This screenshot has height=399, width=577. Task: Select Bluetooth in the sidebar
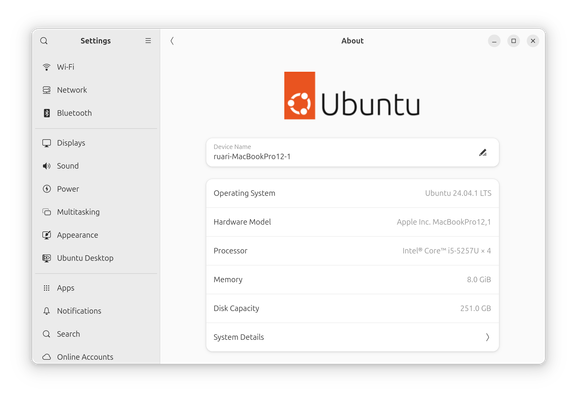click(x=96, y=113)
